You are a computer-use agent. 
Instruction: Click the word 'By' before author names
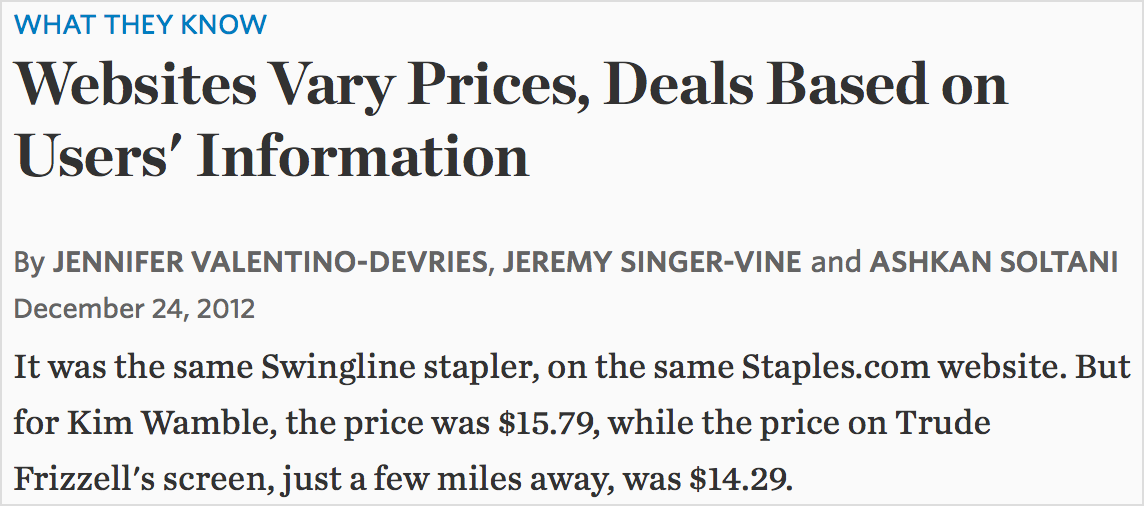tap(29, 264)
